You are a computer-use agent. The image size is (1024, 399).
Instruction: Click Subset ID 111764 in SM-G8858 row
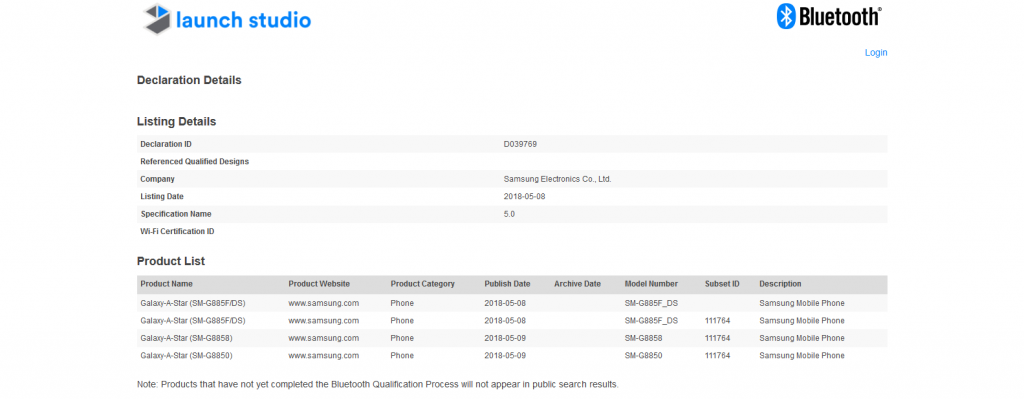click(718, 338)
